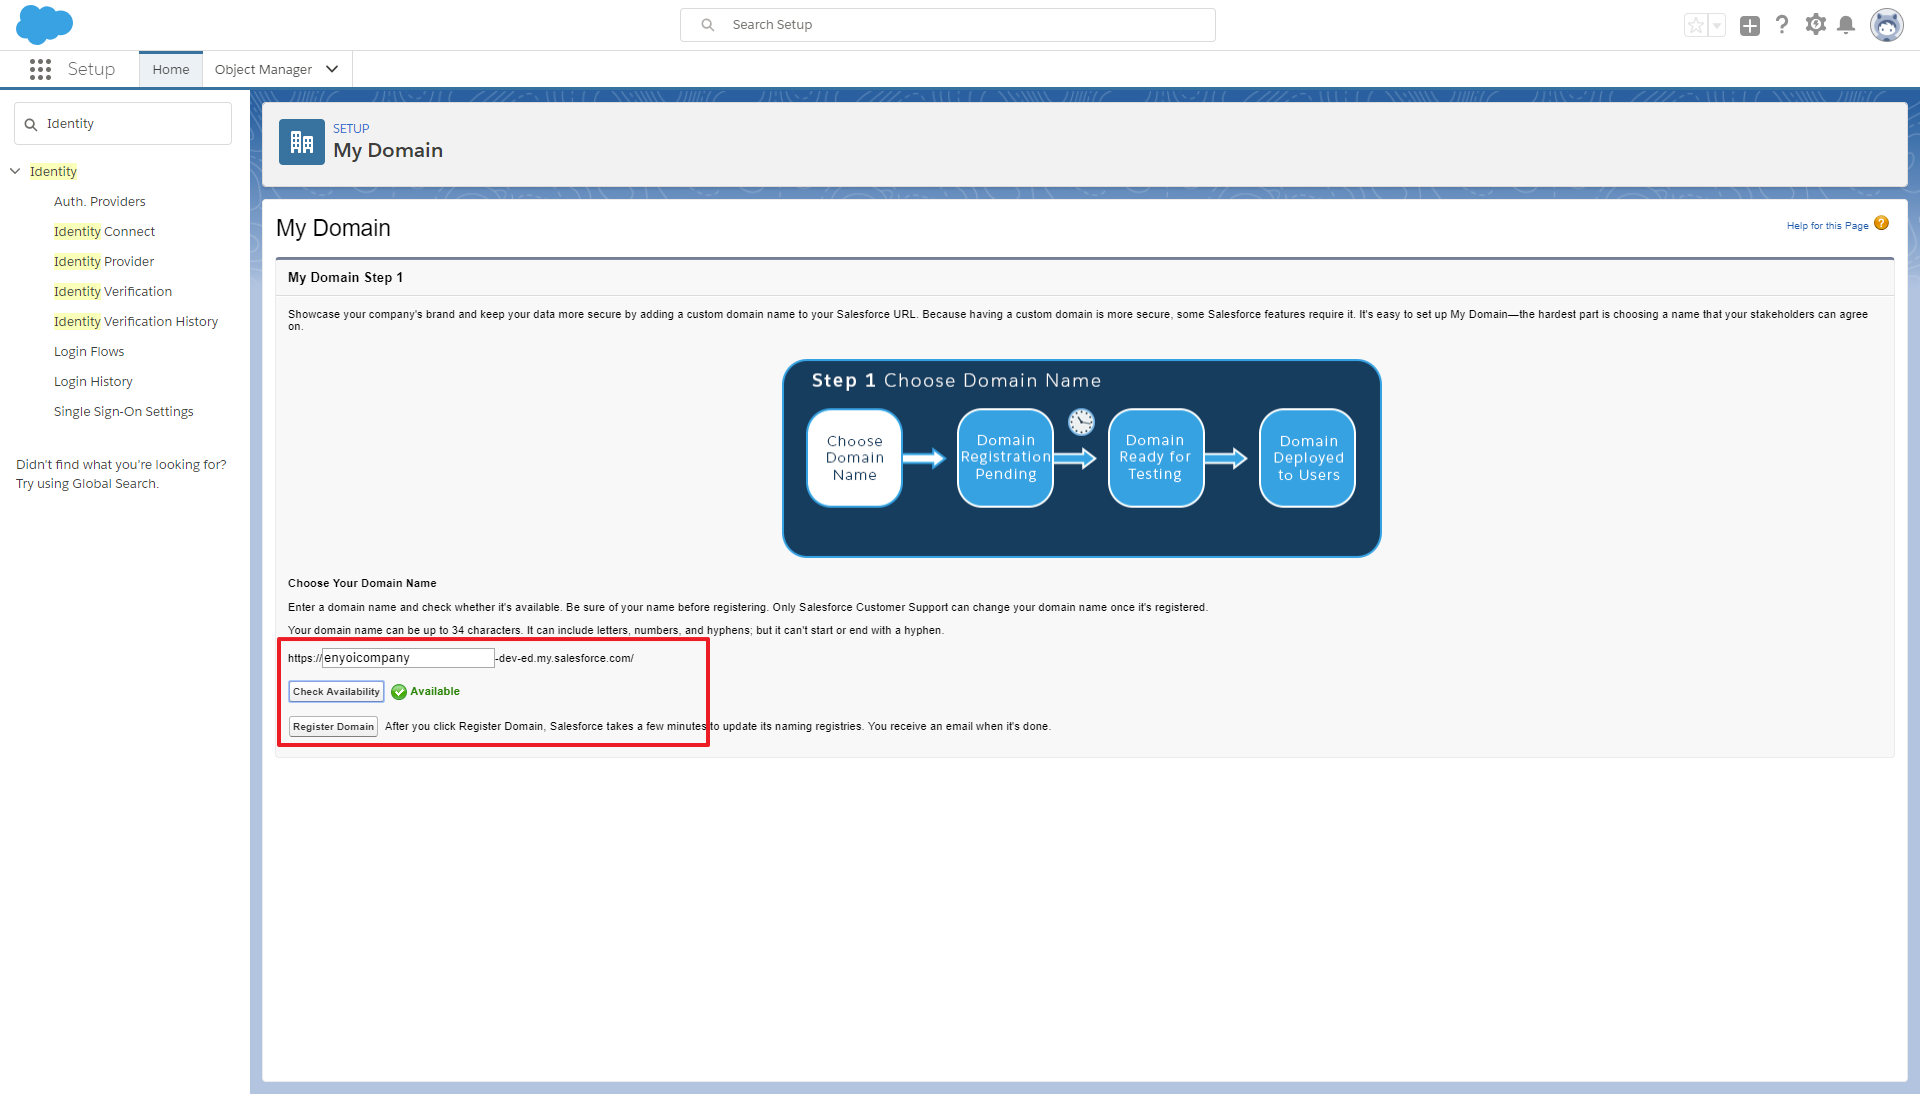The width and height of the screenshot is (1920, 1094).
Task: Open the Notifications bell icon
Action: pos(1846,25)
